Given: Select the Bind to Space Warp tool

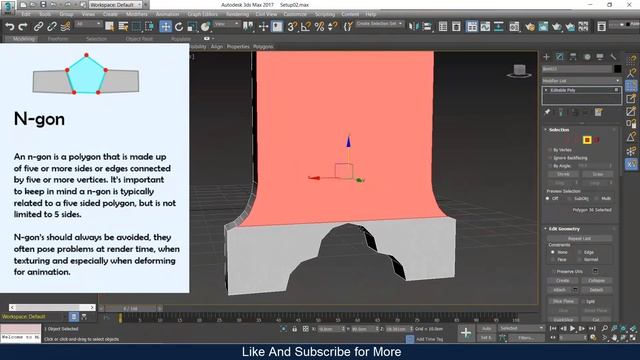Looking at the screenshot, I should point(65,27).
